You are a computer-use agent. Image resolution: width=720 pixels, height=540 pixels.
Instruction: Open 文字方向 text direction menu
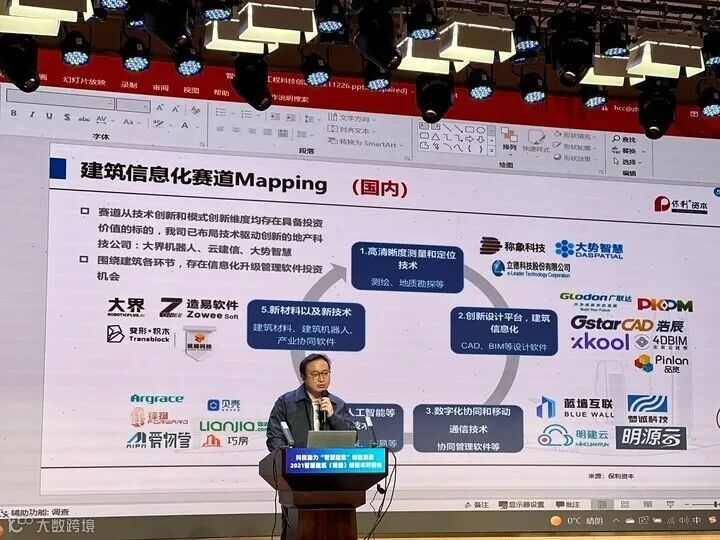(351, 118)
